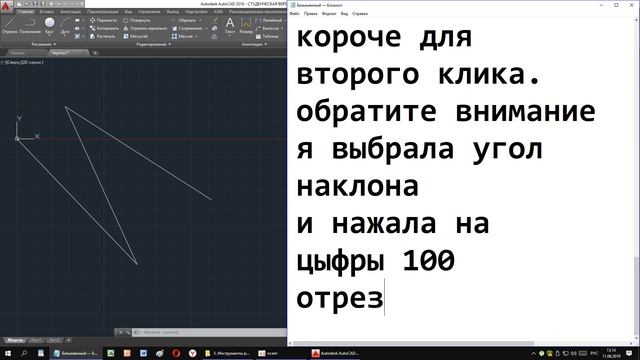
Task: Select the Размер dimension tool
Action: (246, 25)
